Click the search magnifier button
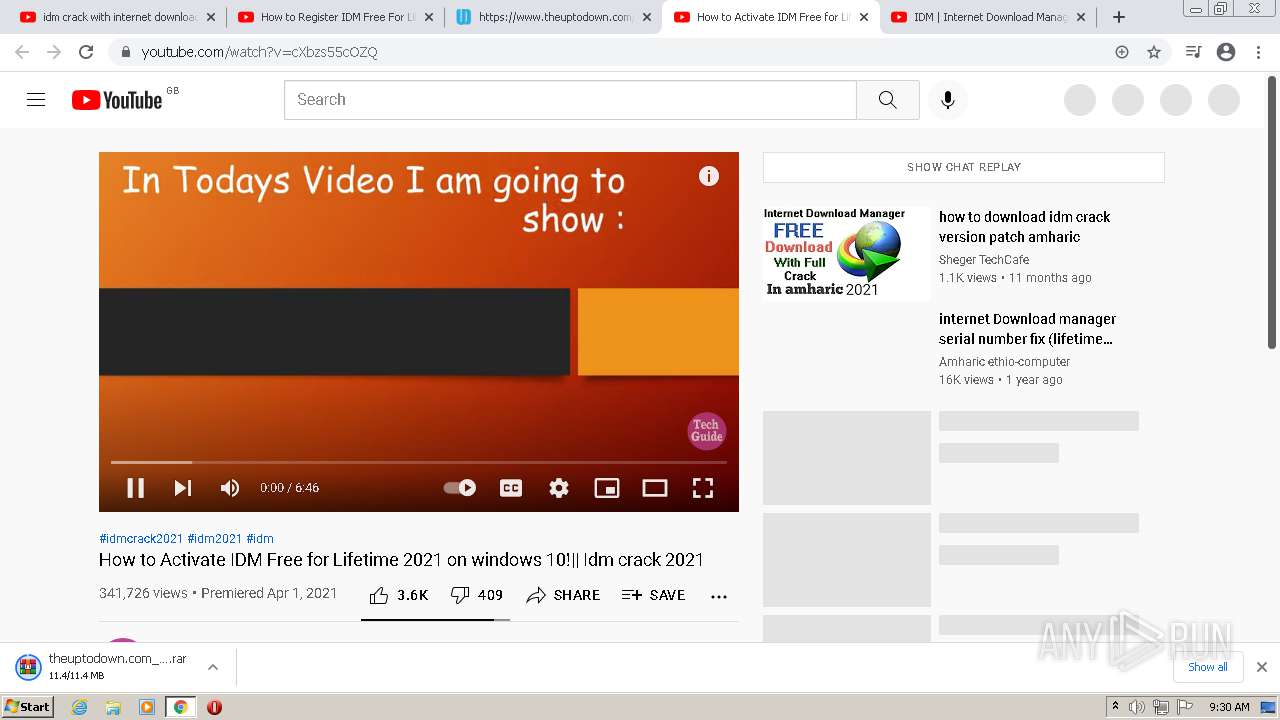The height and width of the screenshot is (720, 1280). [888, 100]
